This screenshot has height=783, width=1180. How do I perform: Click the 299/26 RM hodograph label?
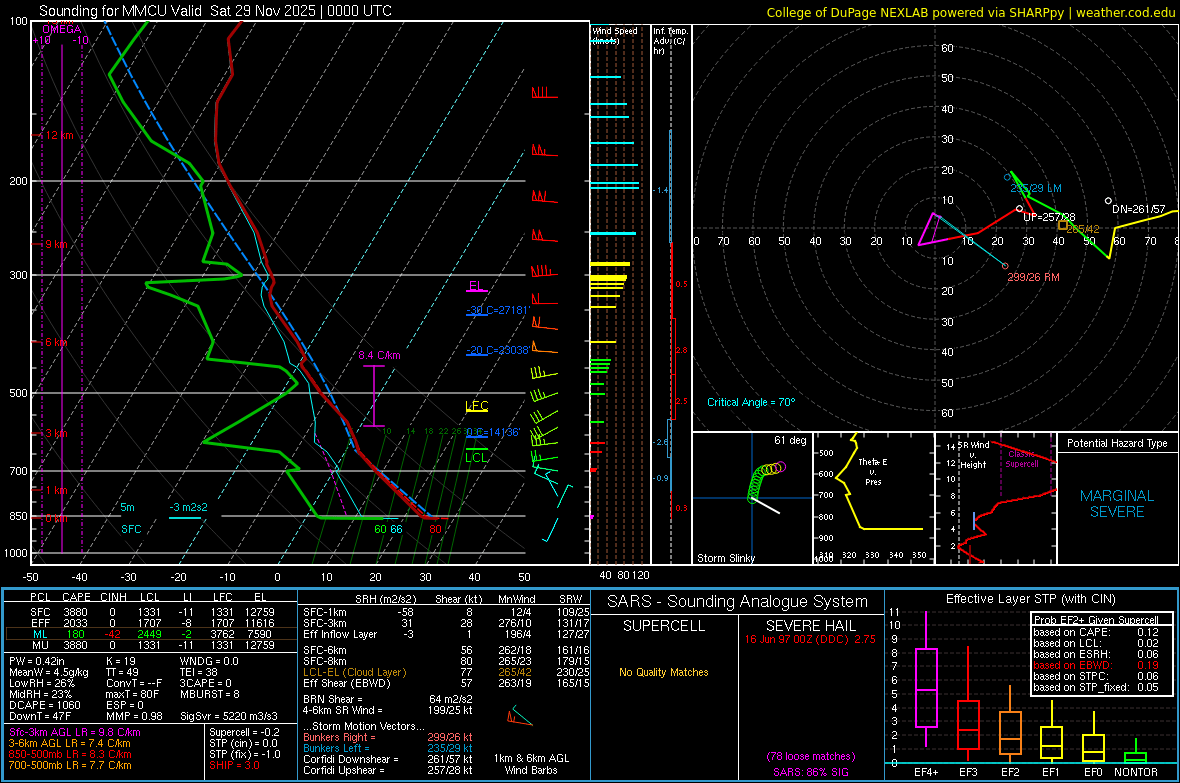[x=1033, y=277]
